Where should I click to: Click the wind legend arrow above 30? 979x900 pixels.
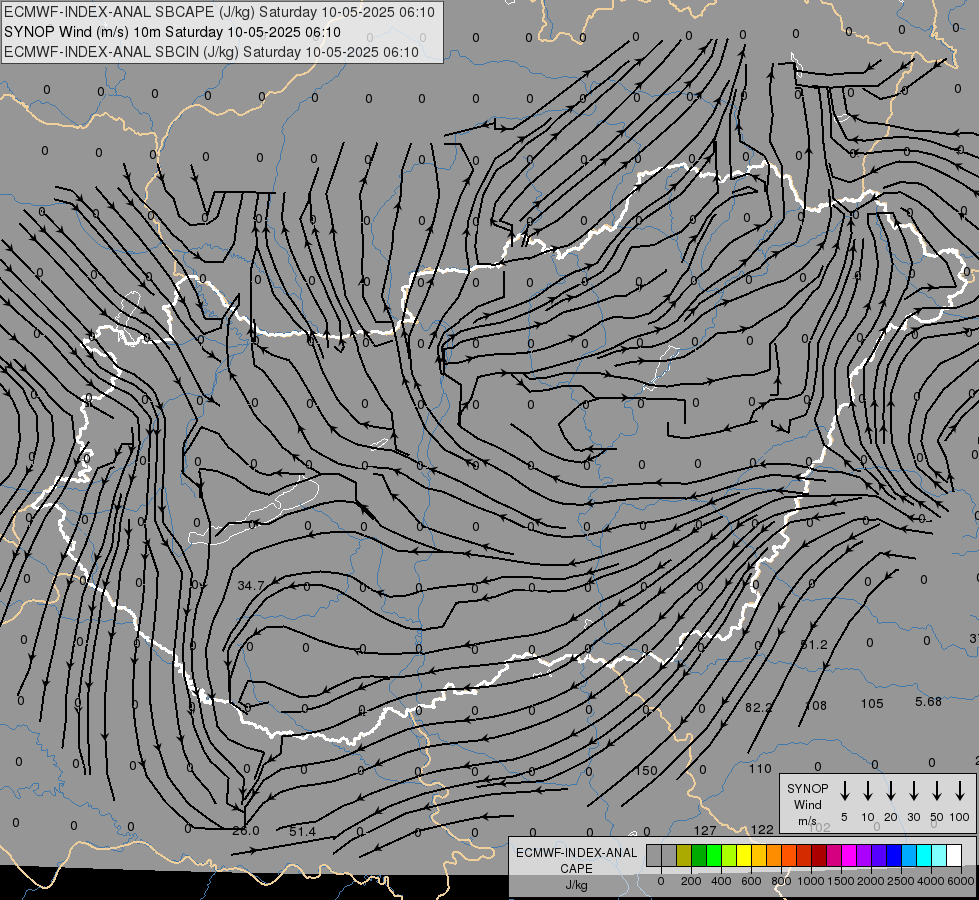913,791
